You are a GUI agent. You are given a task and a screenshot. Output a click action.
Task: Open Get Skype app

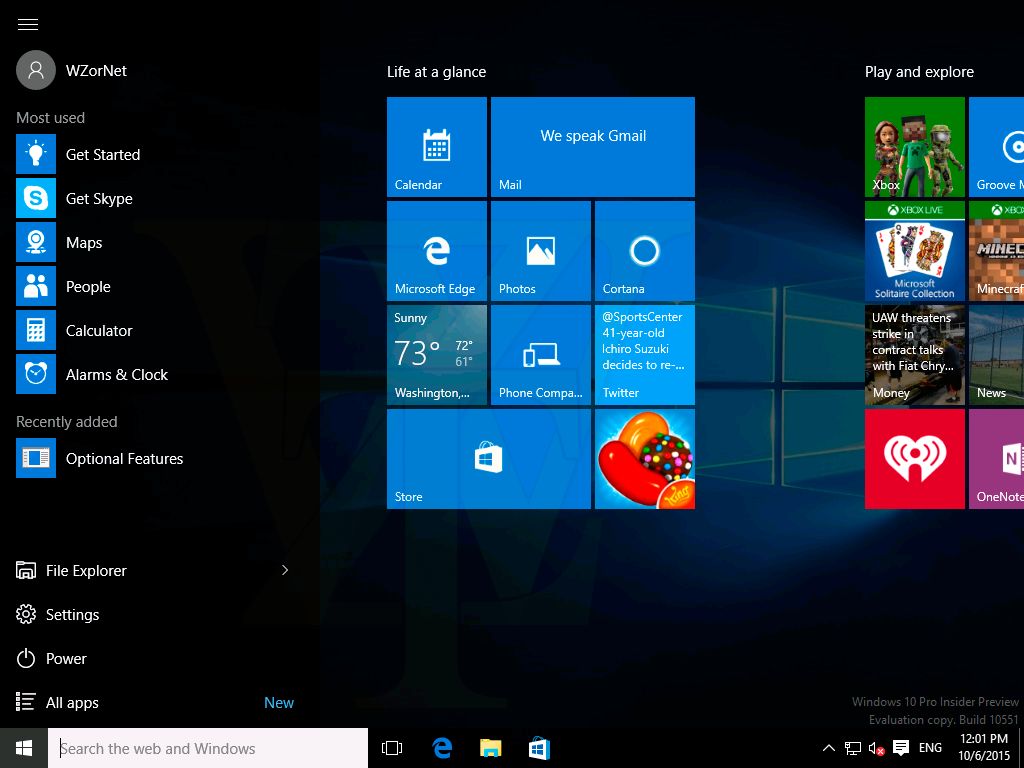[98, 199]
